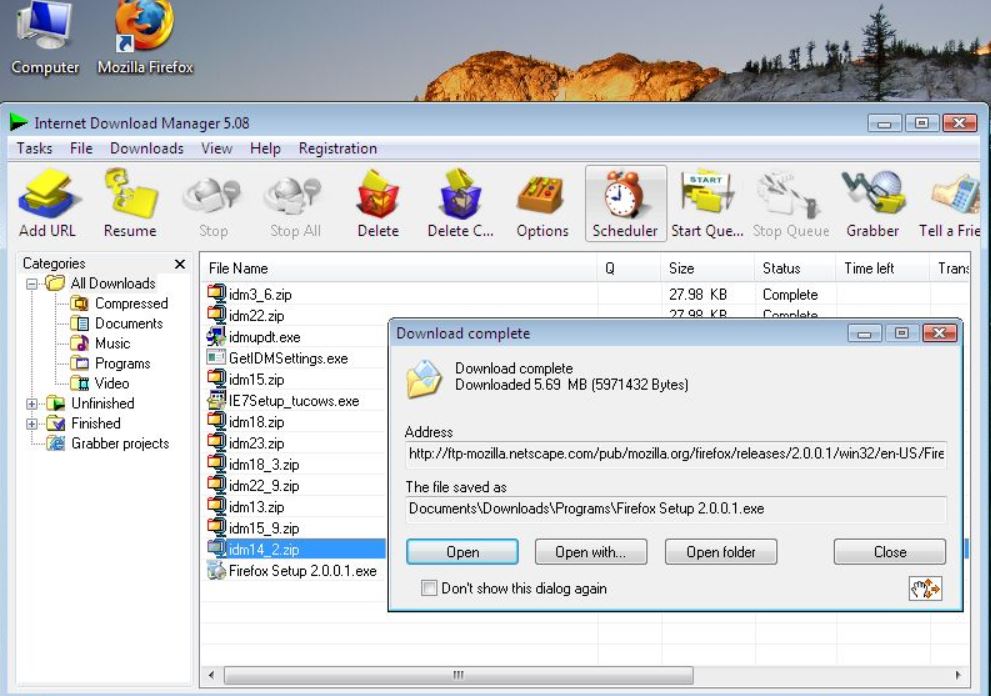Click the Delete Completed toolbar icon
Screen dimensions: 991x696
click(x=460, y=193)
